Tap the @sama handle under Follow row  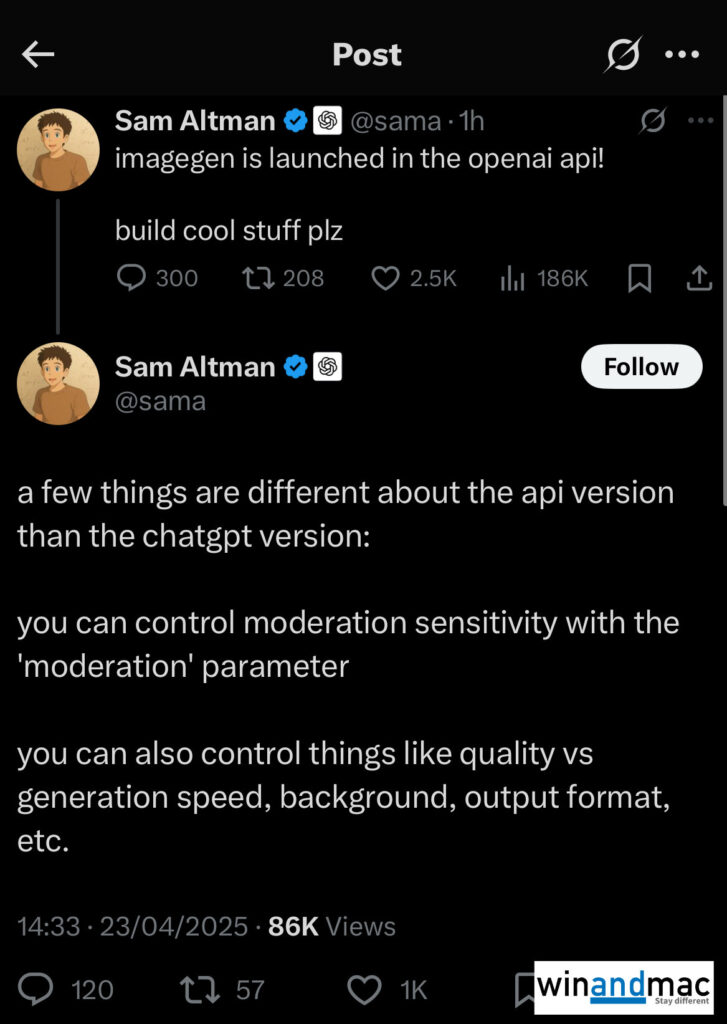pyautogui.click(x=160, y=402)
